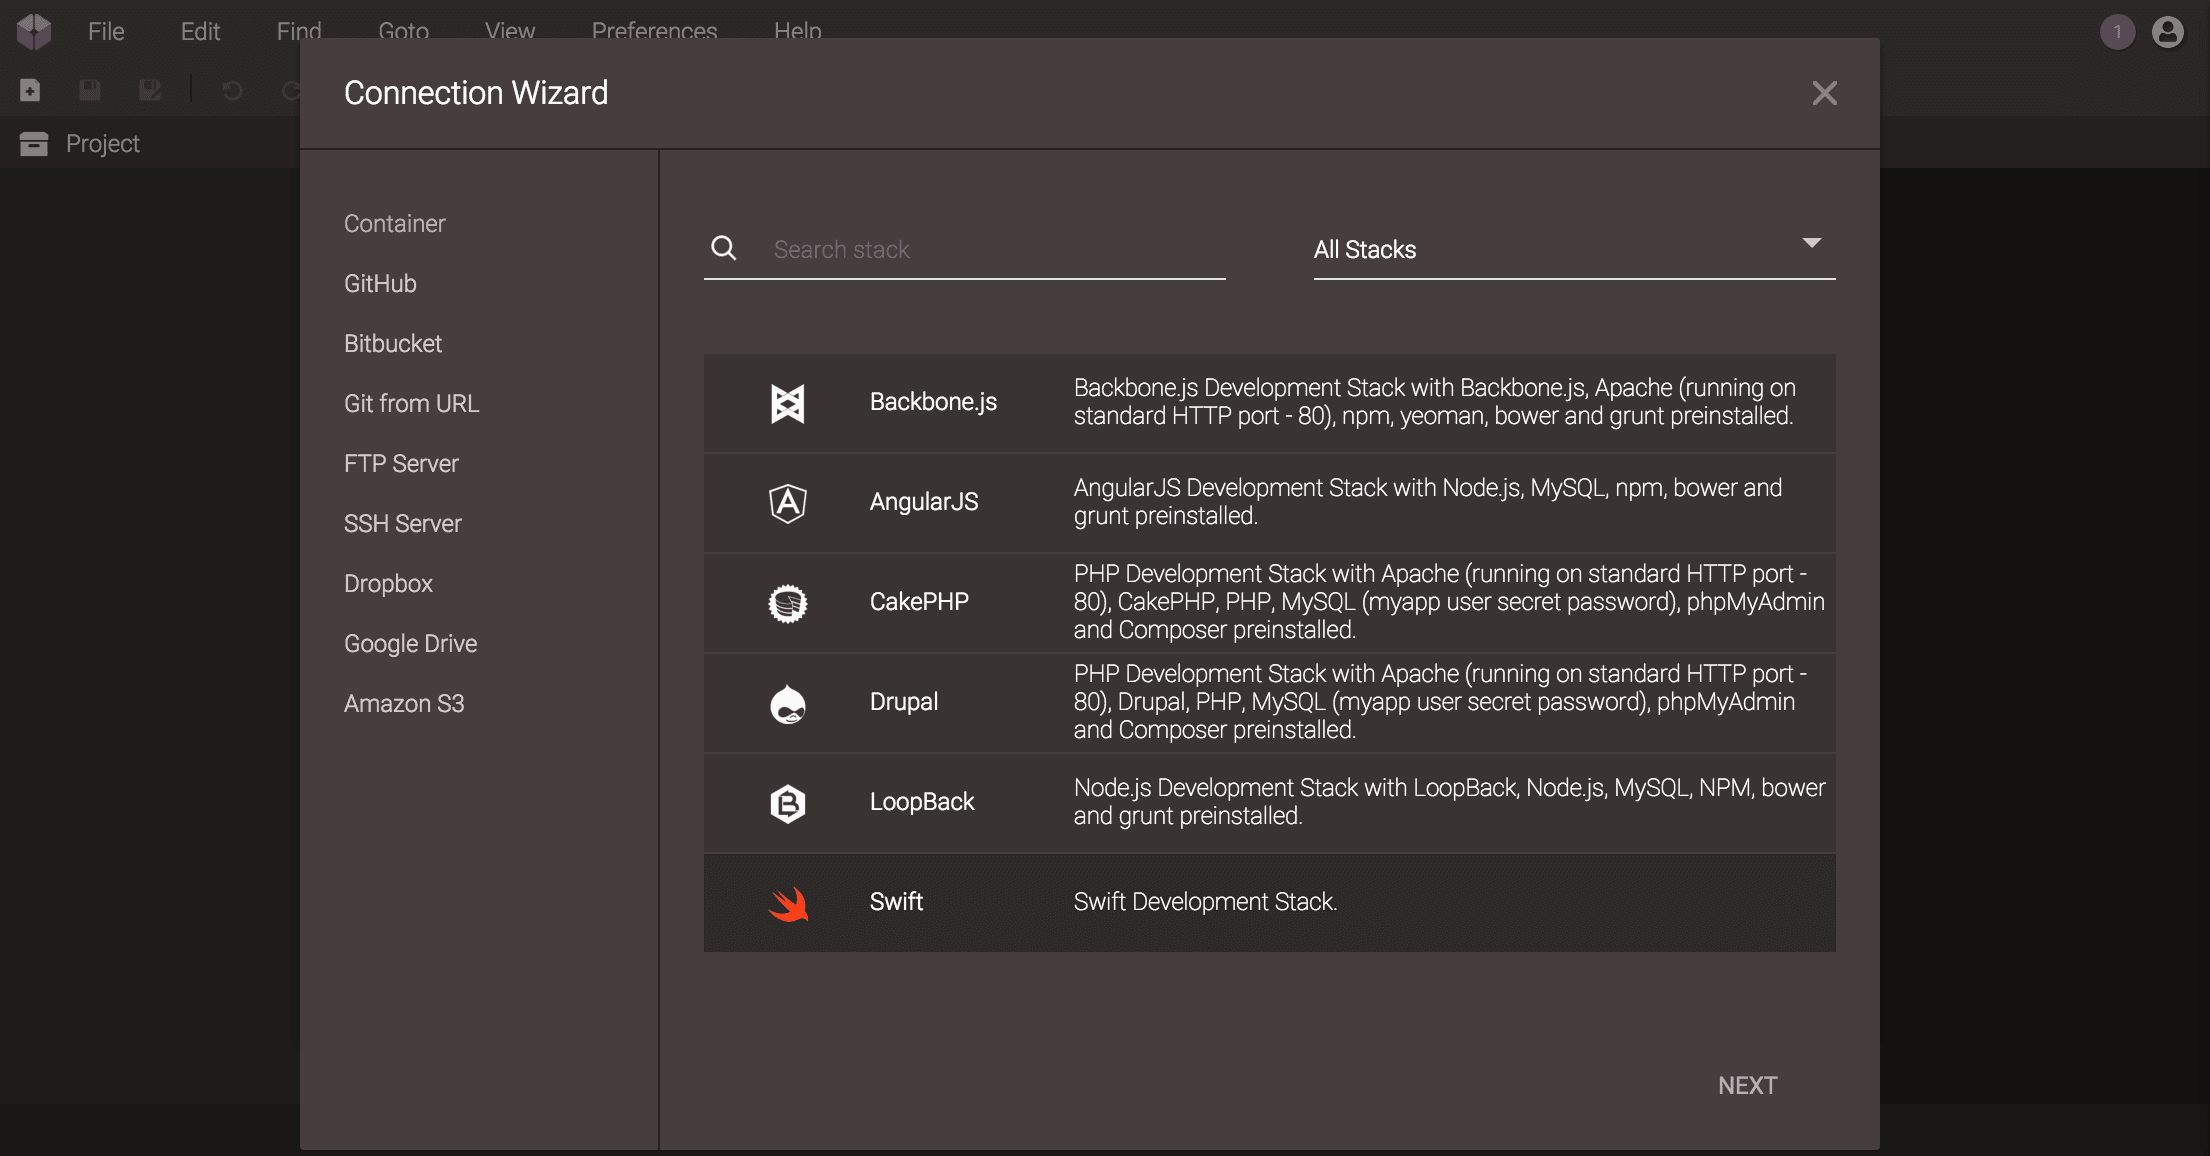This screenshot has height=1156, width=2210.
Task: Click the notification badge showing 1
Action: coord(2117,32)
